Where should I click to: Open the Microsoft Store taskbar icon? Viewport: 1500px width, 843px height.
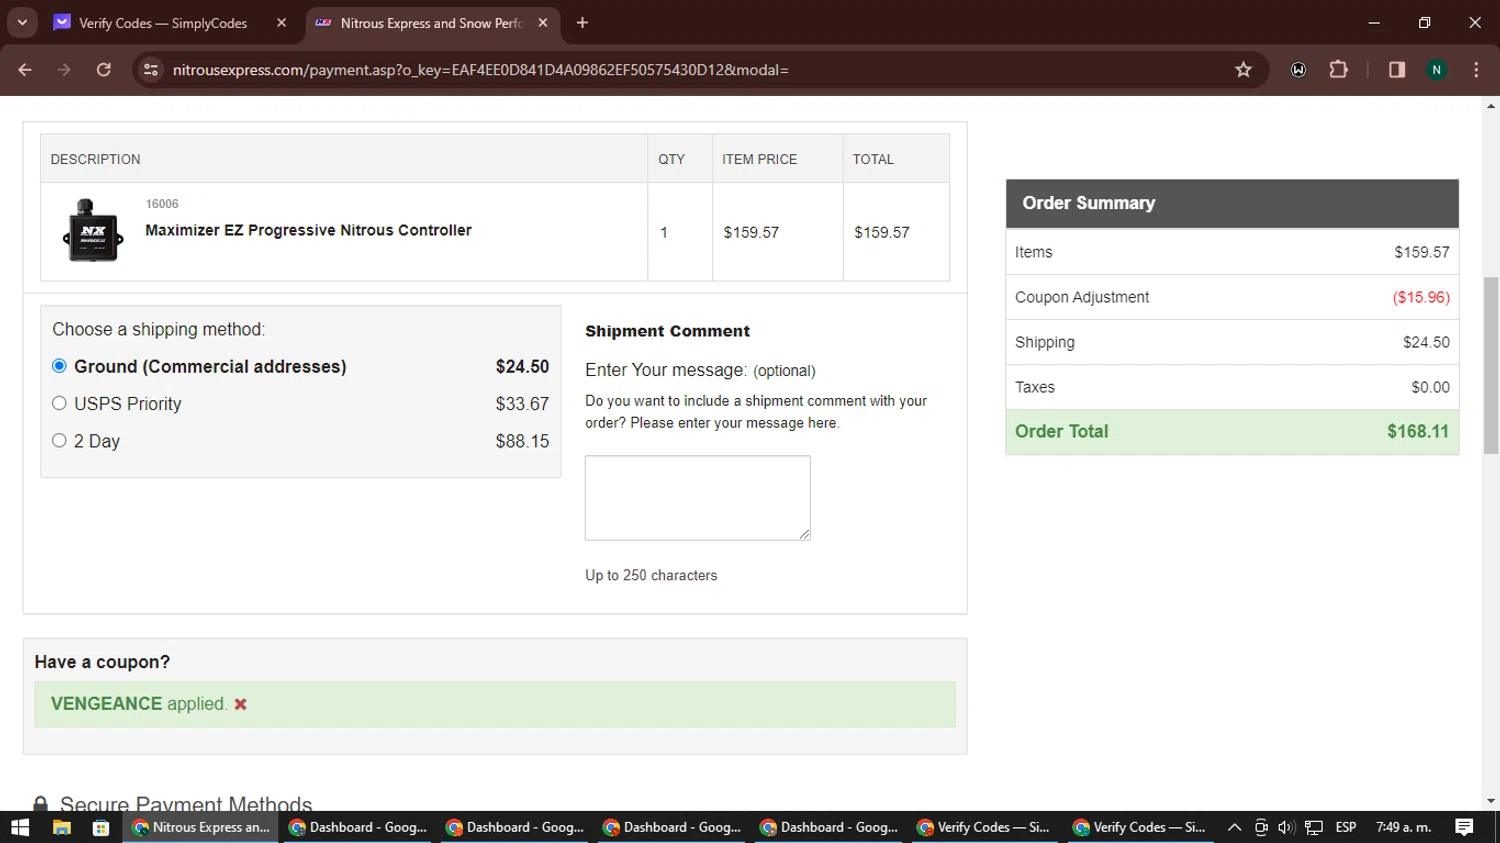101,827
